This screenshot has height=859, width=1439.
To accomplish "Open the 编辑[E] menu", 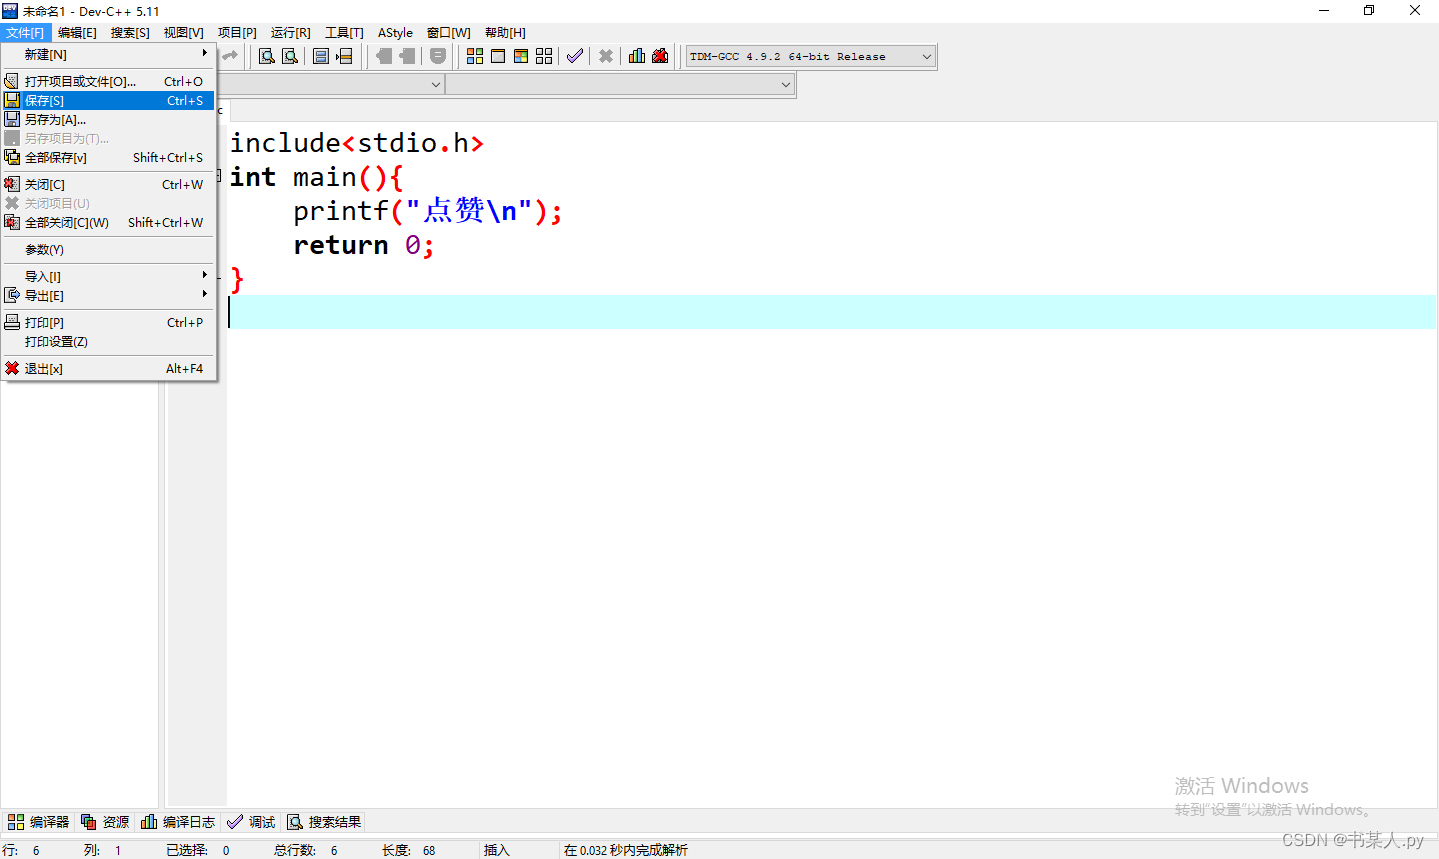I will [78, 33].
